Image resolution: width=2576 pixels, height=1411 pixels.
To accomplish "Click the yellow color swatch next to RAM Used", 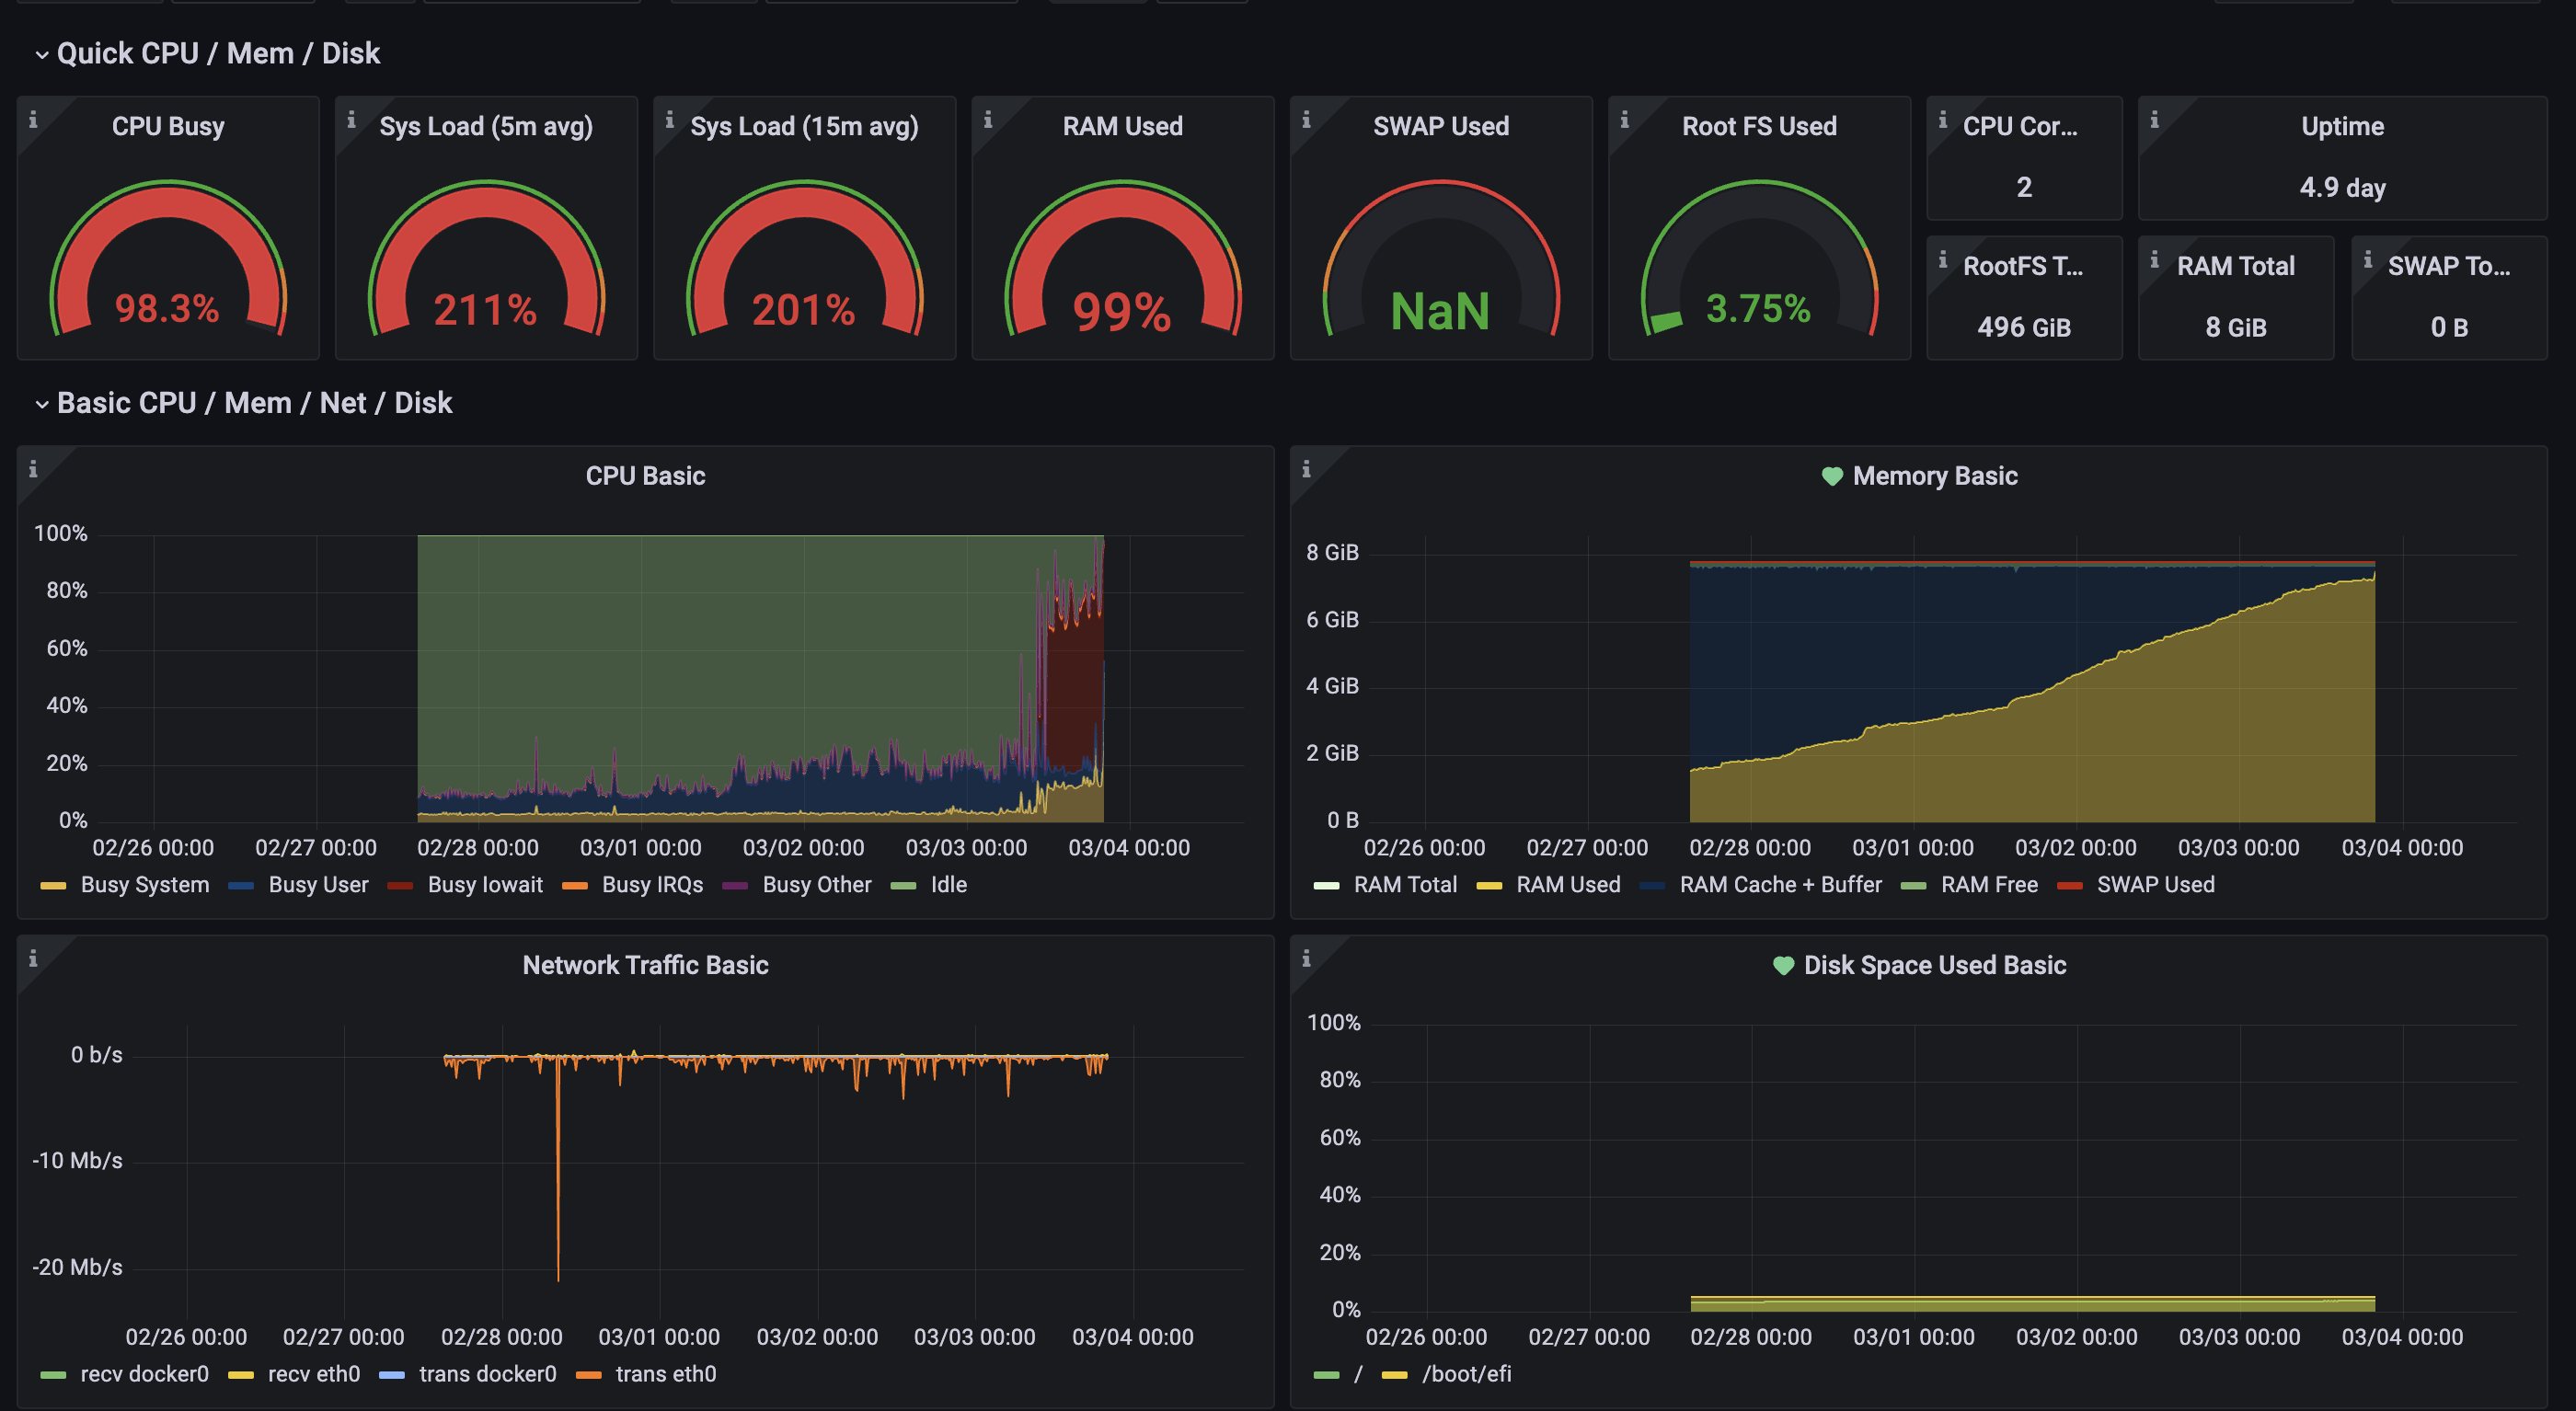I will 1492,884.
